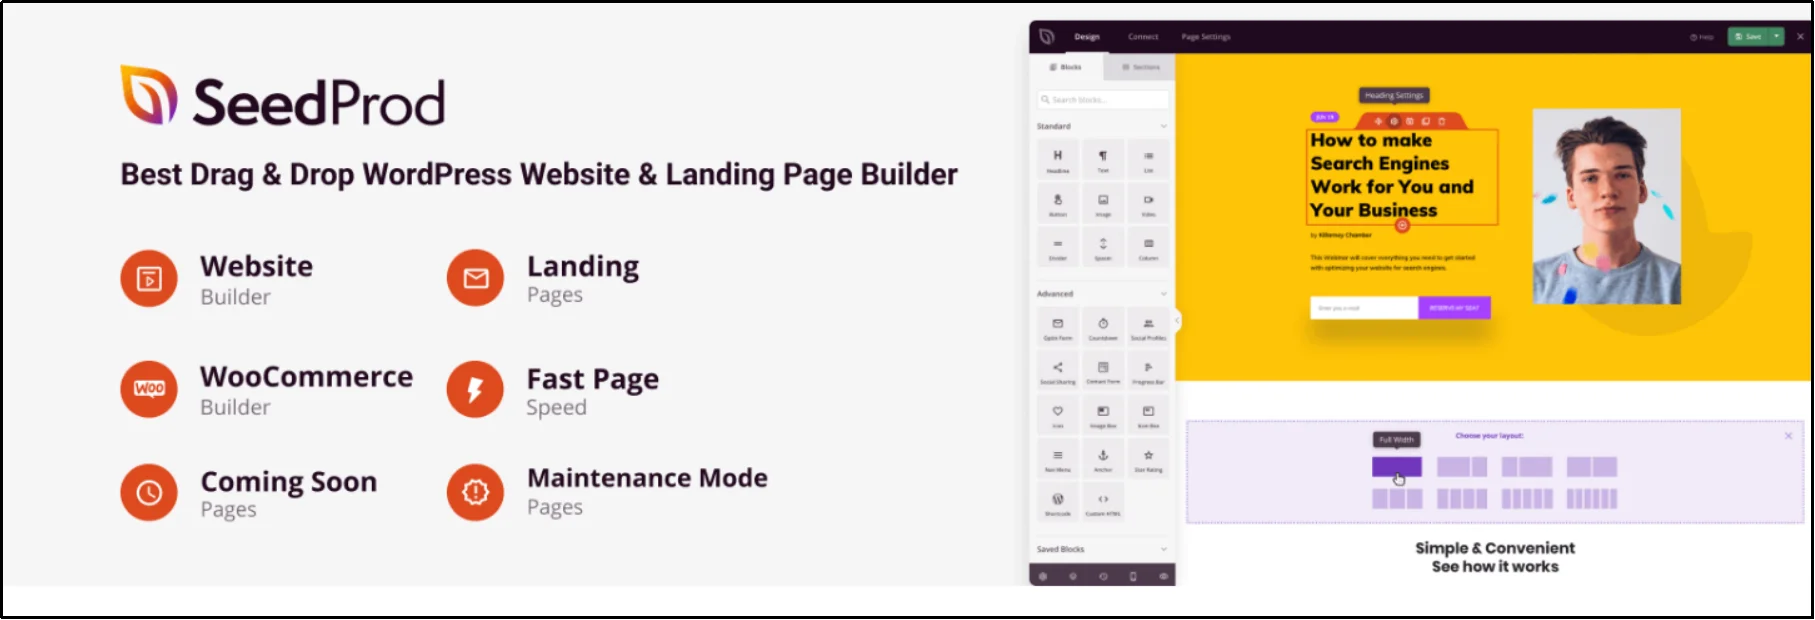Viewport: 1815px width, 620px height.
Task: Open revision history clock in bottom bar
Action: pyautogui.click(x=1103, y=576)
